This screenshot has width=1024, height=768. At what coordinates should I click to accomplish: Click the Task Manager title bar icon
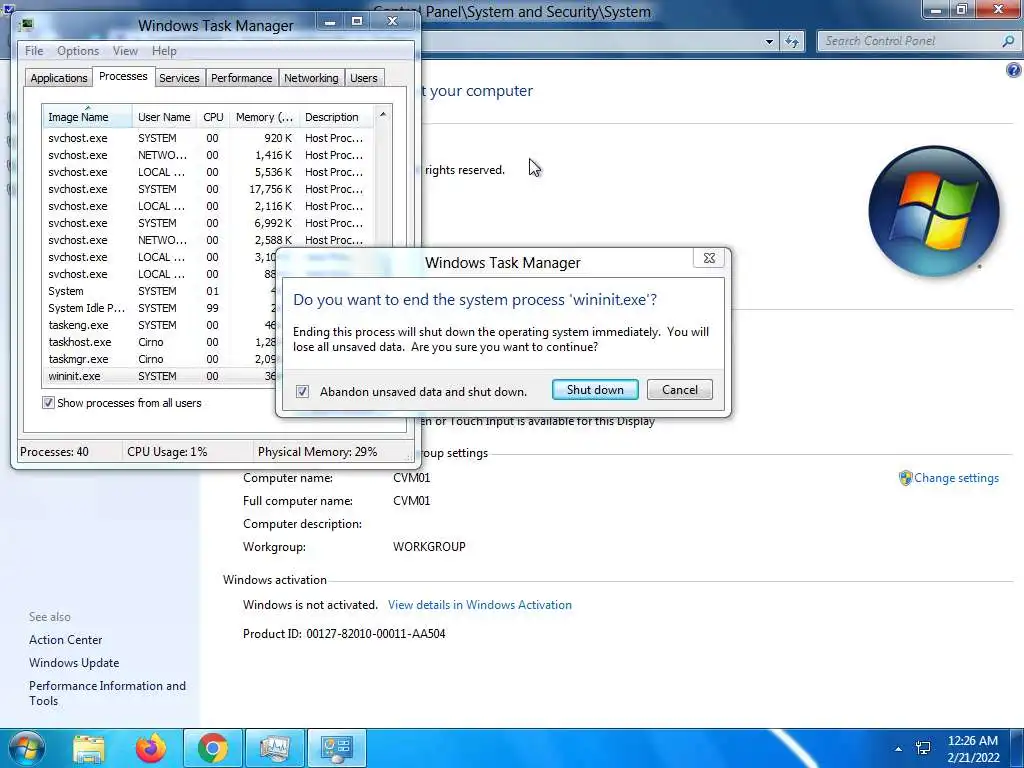(26, 25)
